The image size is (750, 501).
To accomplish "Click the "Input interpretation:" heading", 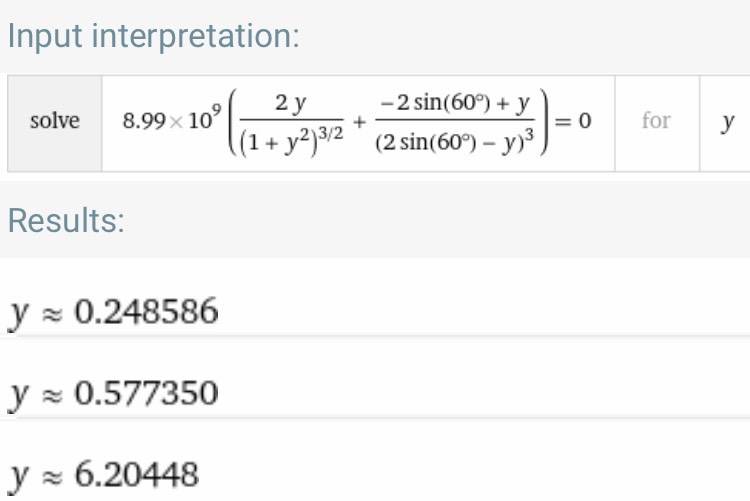I will click(154, 37).
